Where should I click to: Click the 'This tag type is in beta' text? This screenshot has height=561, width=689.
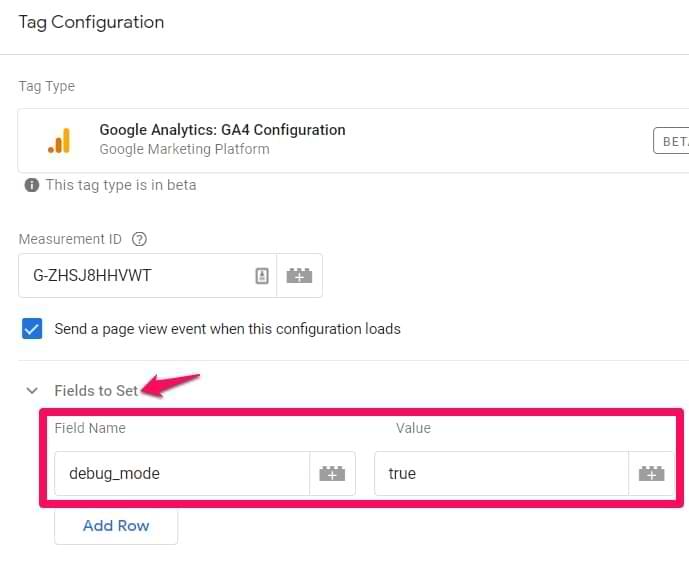[121, 185]
